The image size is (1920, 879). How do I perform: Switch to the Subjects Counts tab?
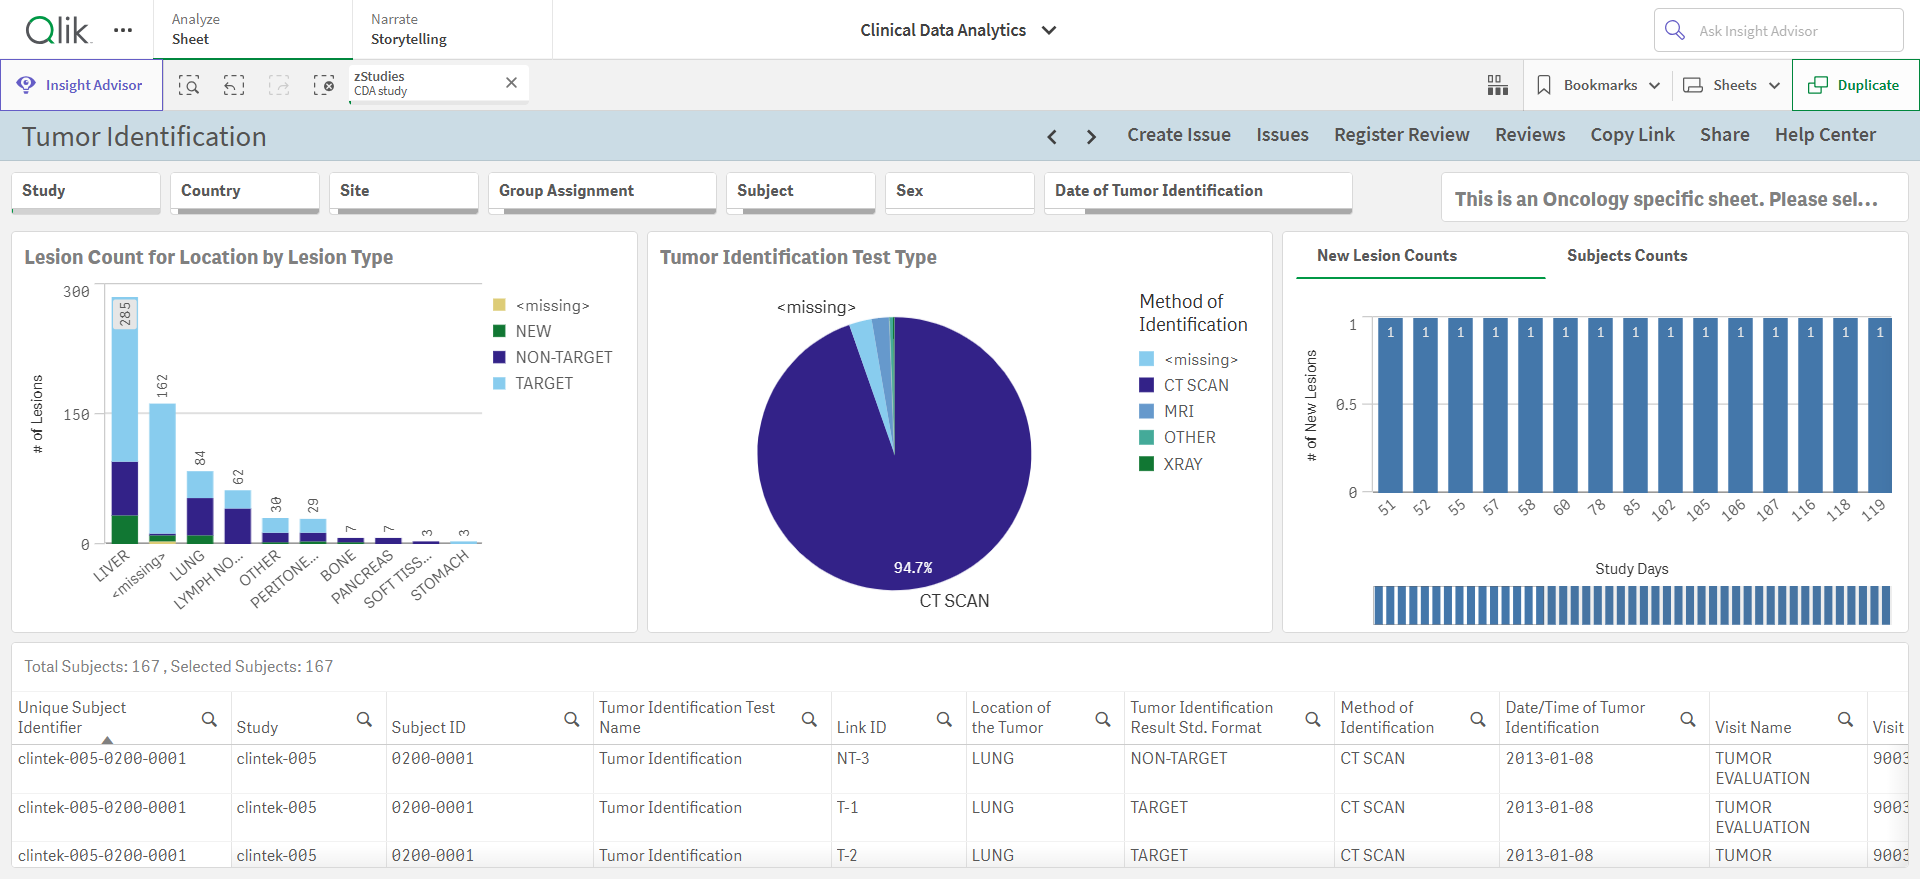tap(1627, 256)
